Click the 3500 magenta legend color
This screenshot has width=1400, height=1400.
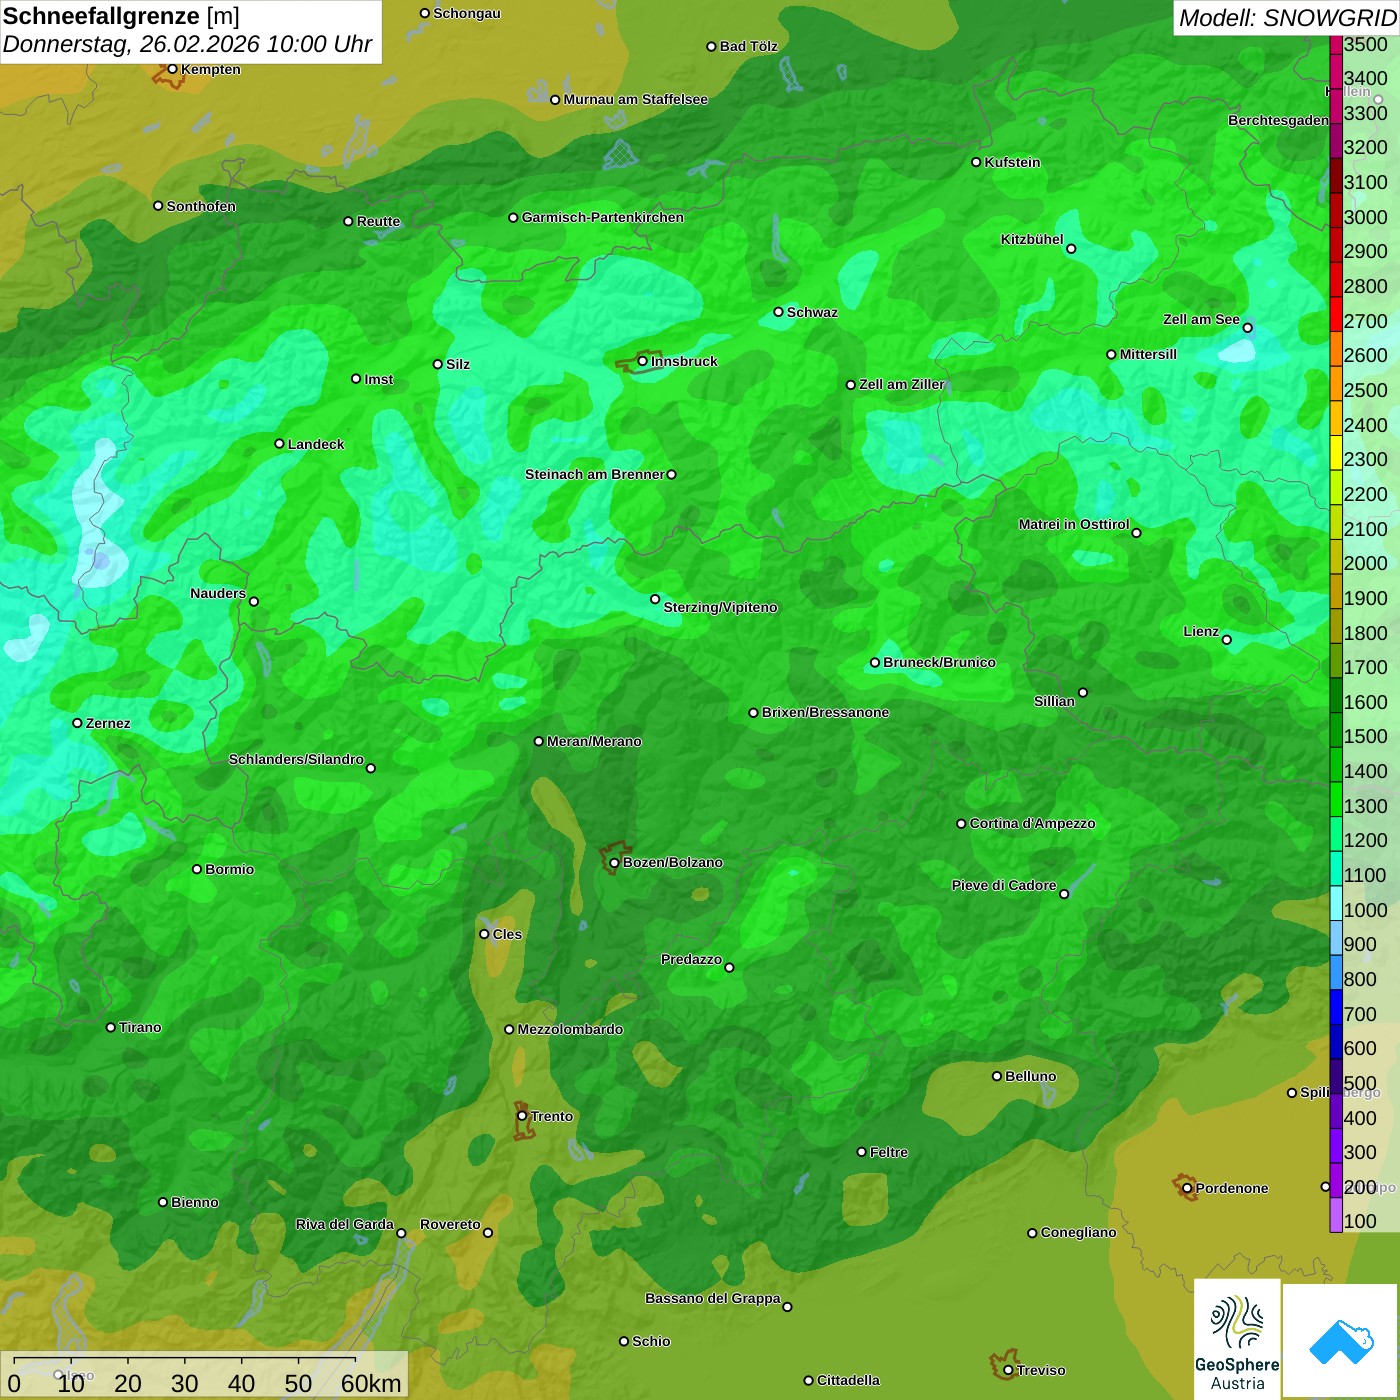coord(1336,45)
